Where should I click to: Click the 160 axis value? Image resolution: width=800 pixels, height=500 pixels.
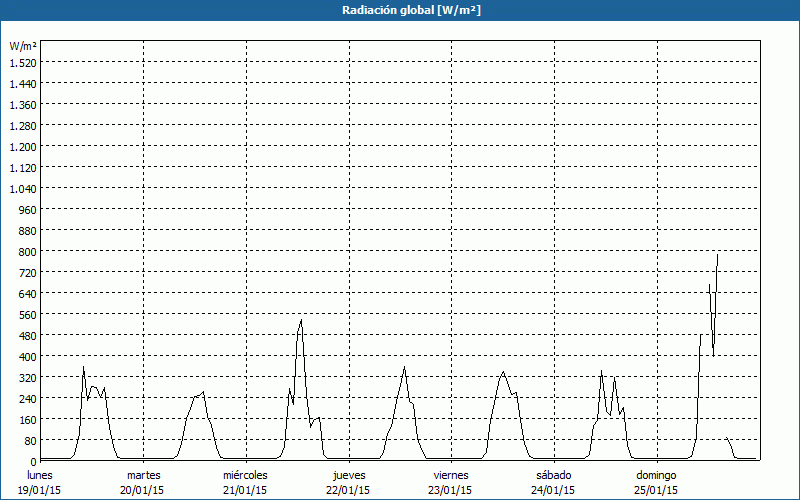28,419
